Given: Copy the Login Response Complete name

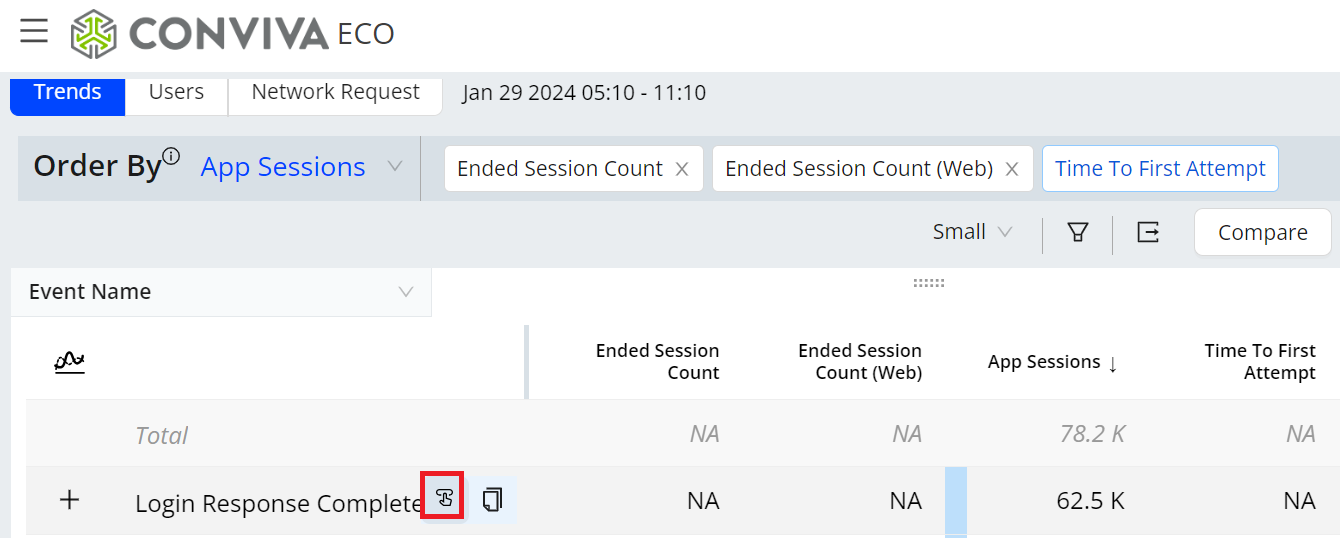Looking at the screenshot, I should 492,498.
